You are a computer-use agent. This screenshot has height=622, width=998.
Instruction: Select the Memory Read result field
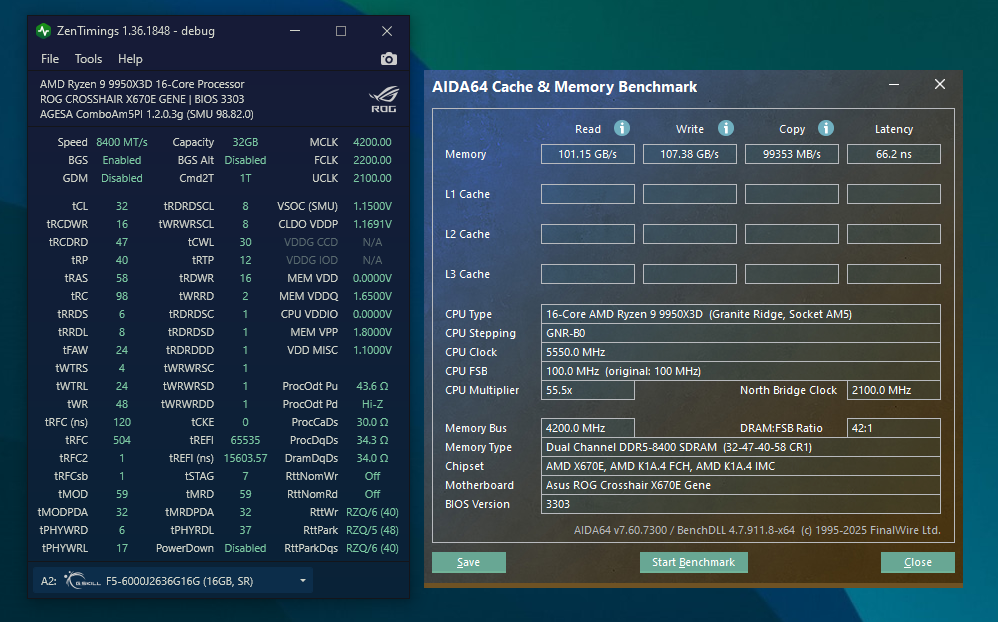[587, 154]
